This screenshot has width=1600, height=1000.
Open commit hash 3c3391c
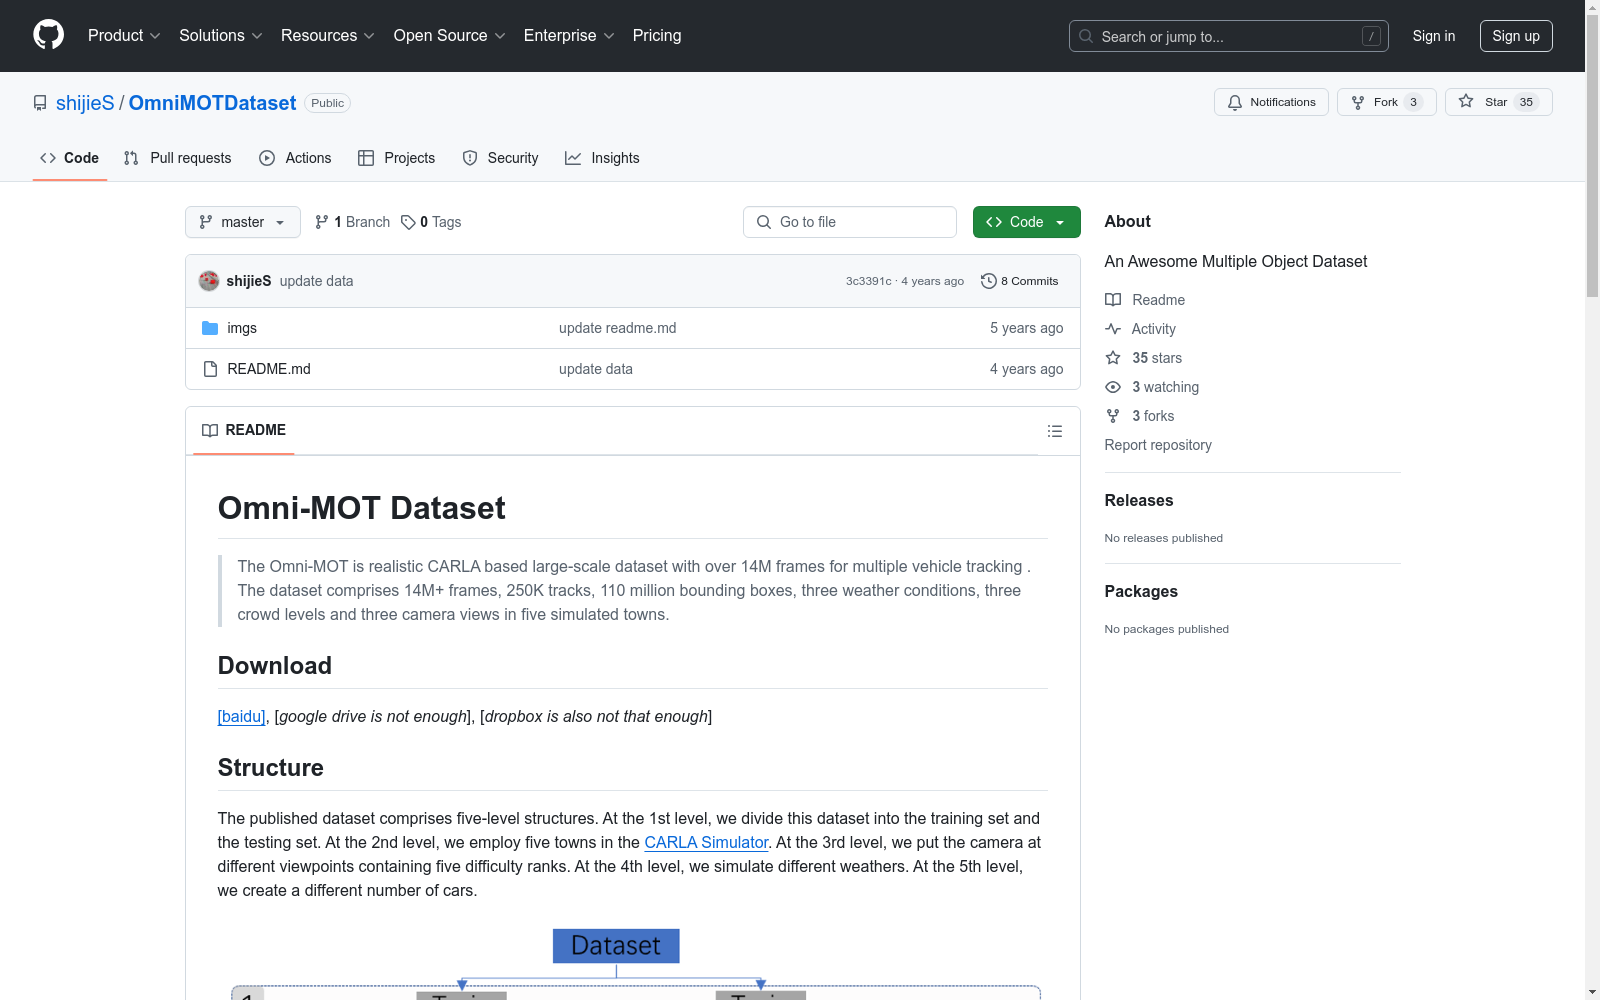pos(868,281)
